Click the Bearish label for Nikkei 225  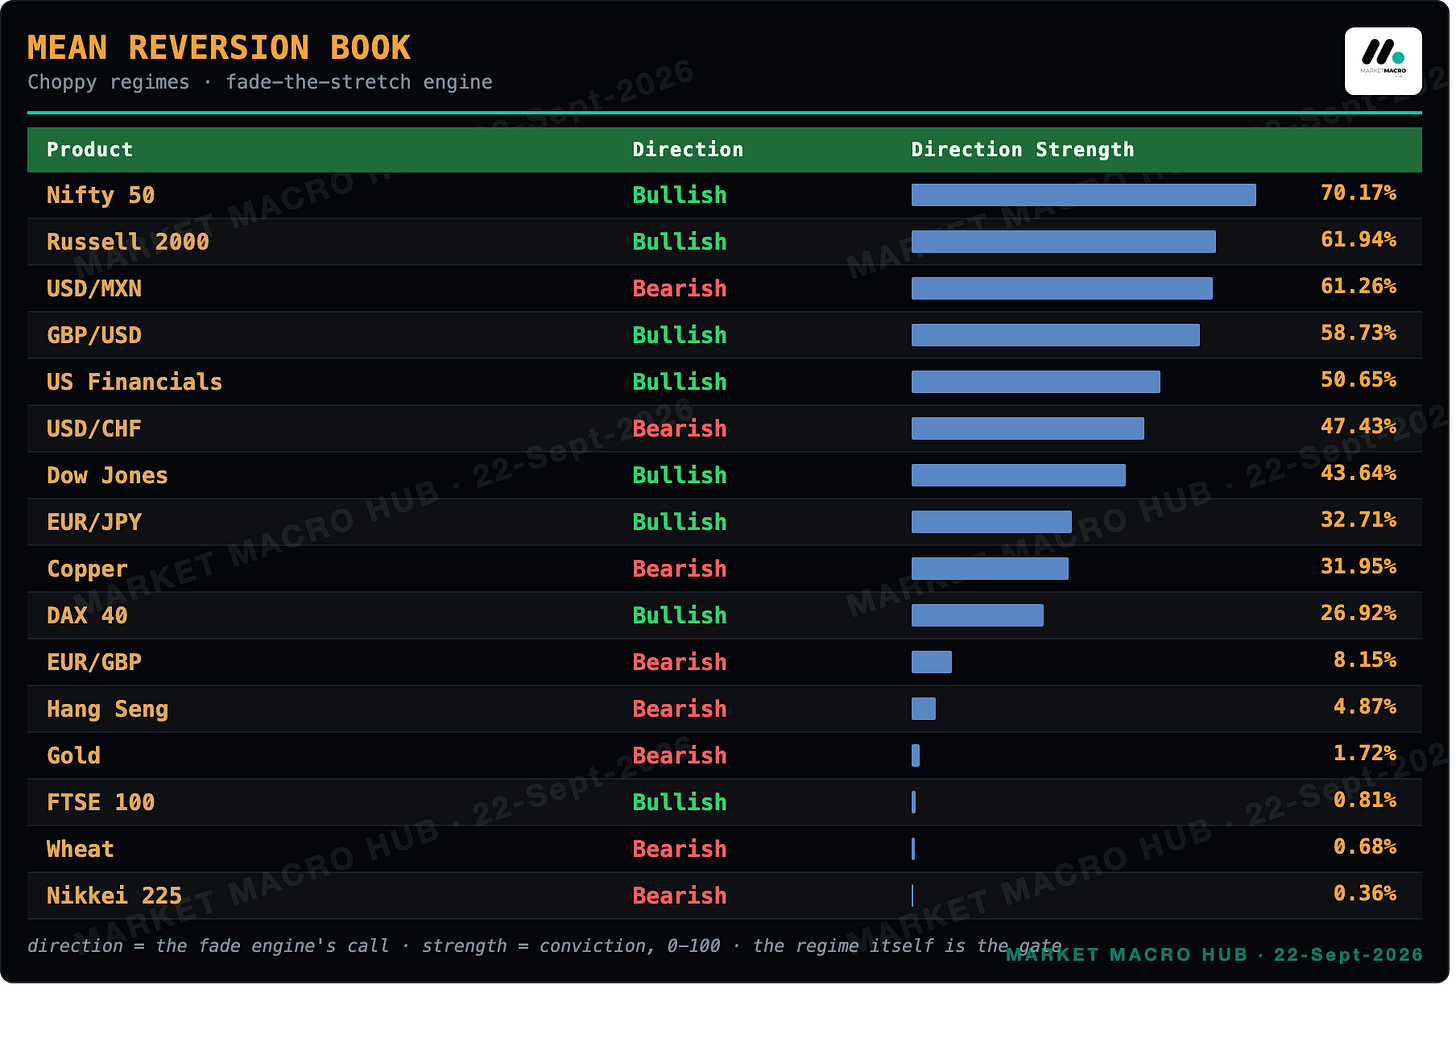(x=680, y=896)
